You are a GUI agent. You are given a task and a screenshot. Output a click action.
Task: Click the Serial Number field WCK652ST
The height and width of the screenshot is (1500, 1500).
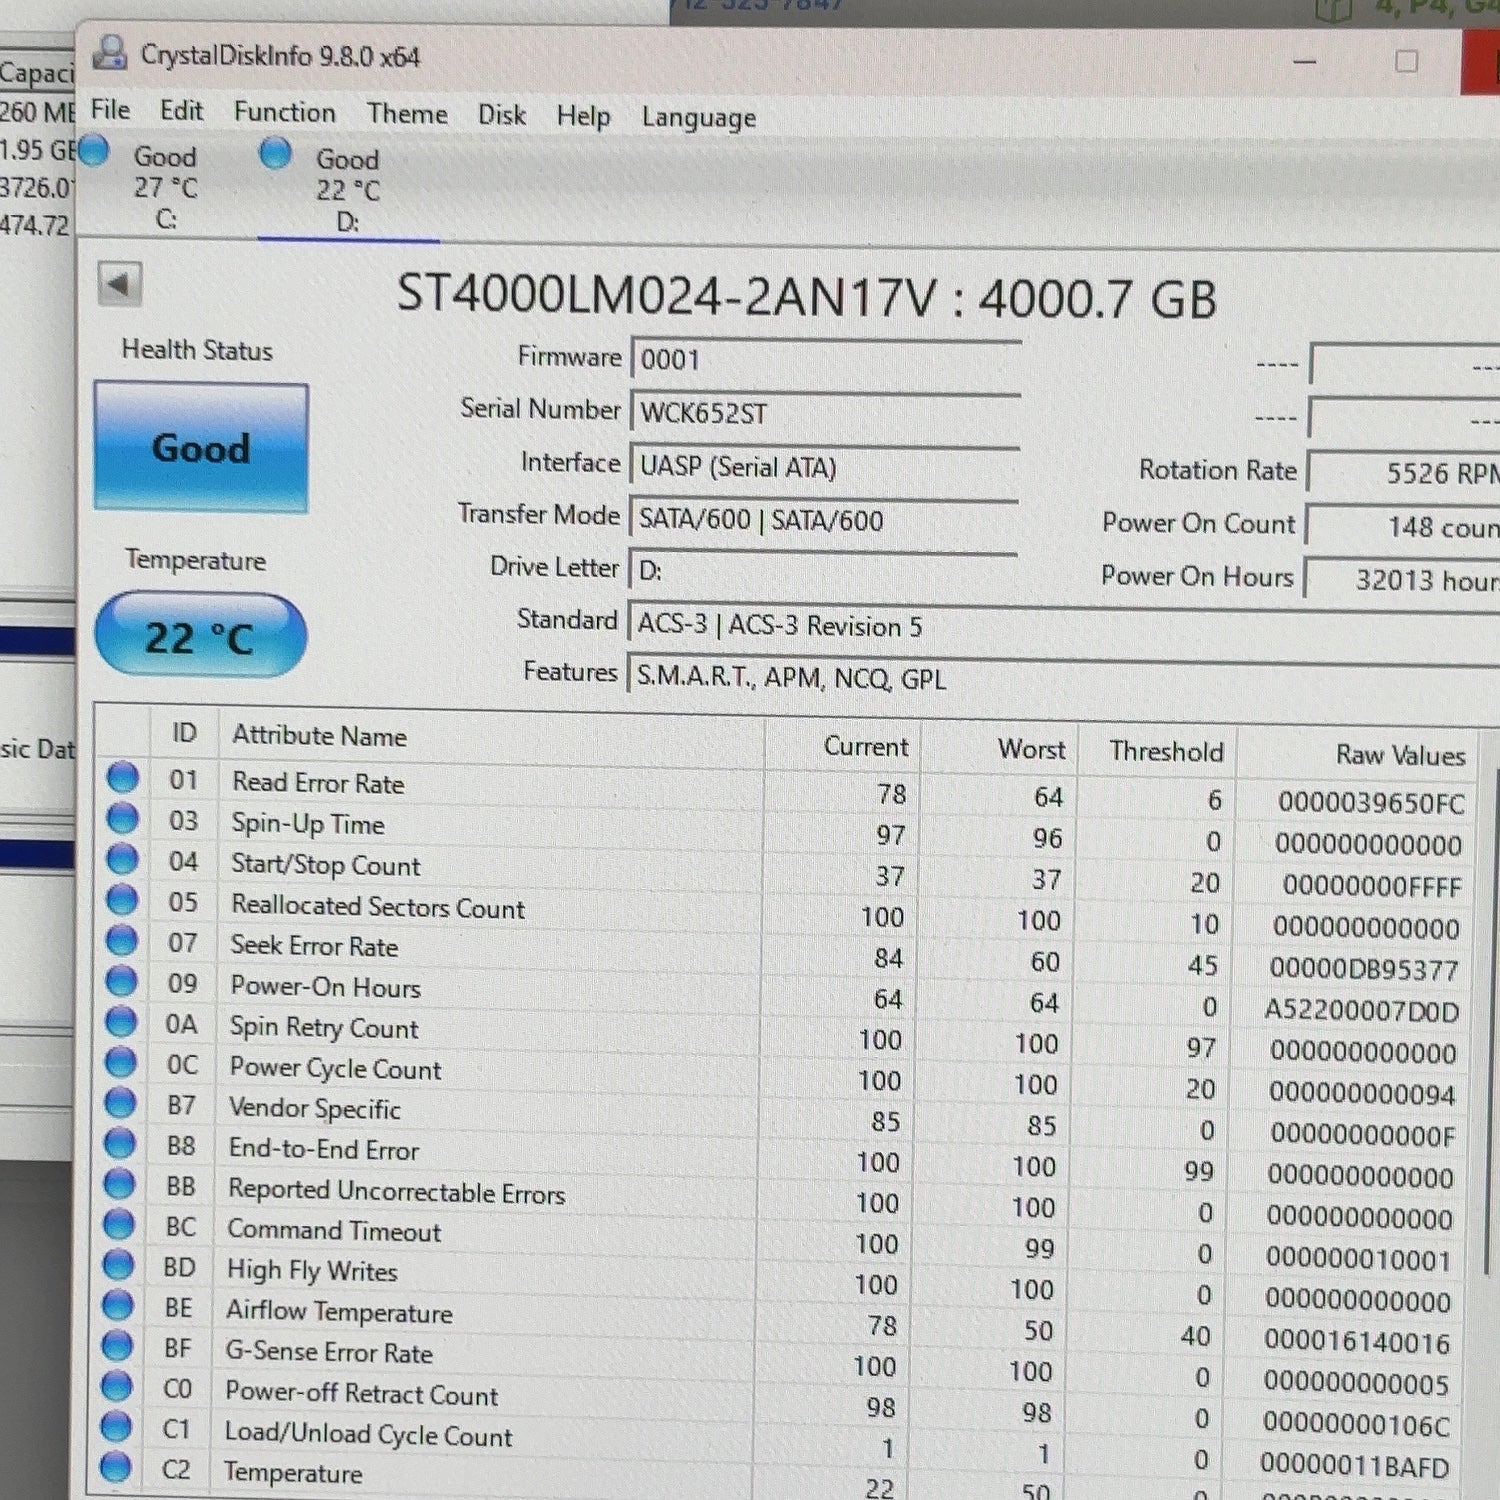point(825,413)
